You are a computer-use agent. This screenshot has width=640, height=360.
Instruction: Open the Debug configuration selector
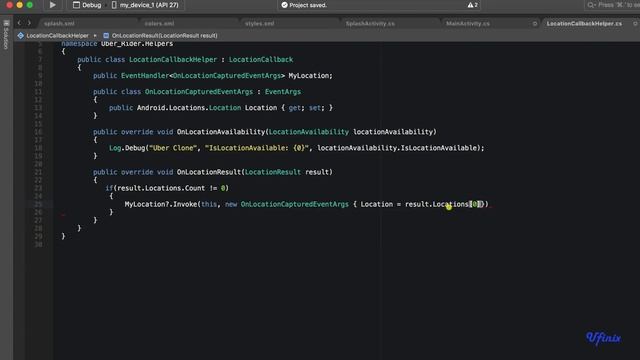[x=87, y=5]
